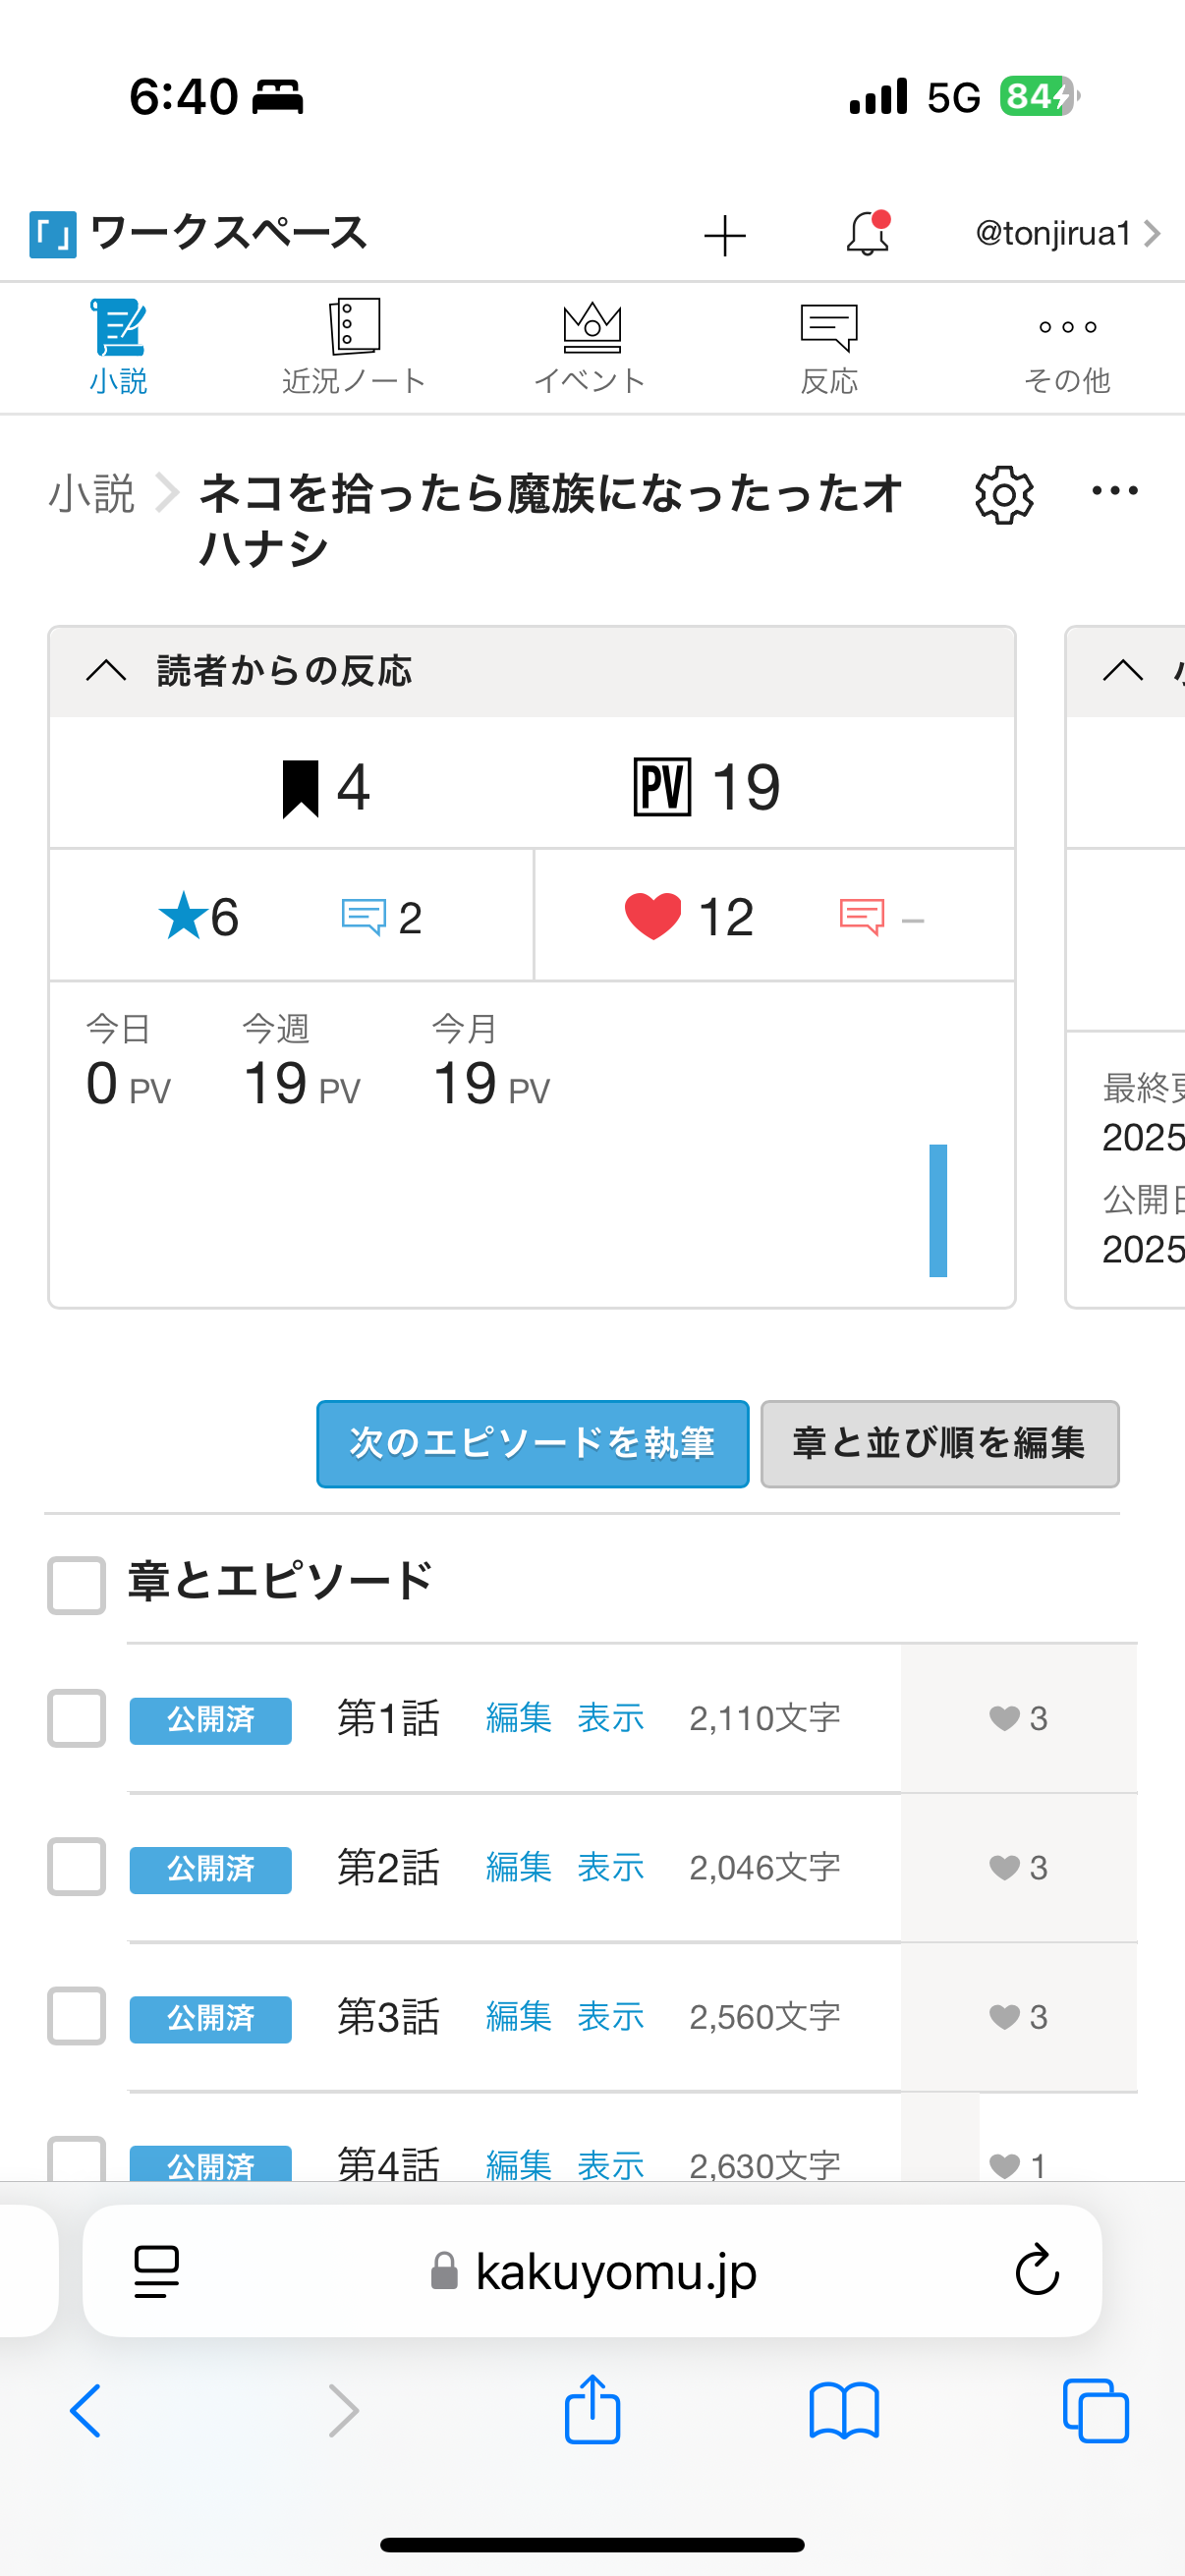This screenshot has width=1185, height=2576.
Task: Switch to the 反応 tab
Action: pyautogui.click(x=829, y=346)
